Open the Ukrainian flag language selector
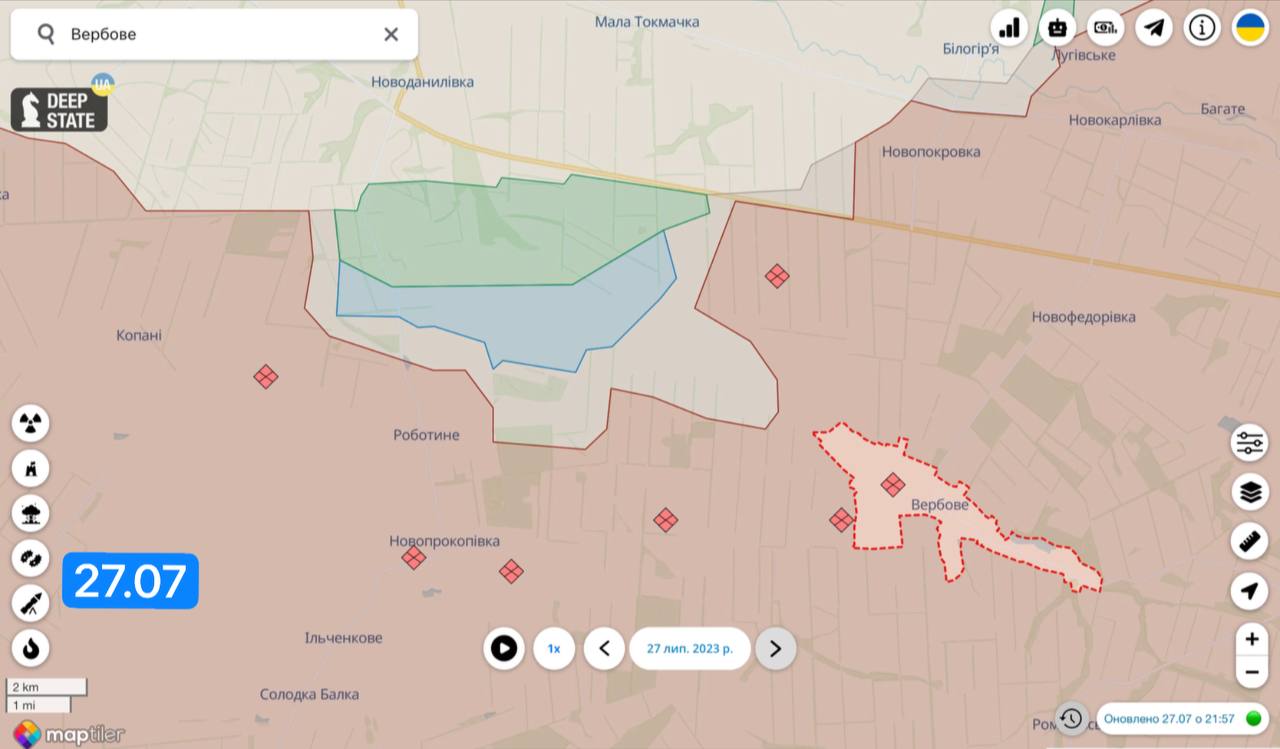 click(1251, 28)
